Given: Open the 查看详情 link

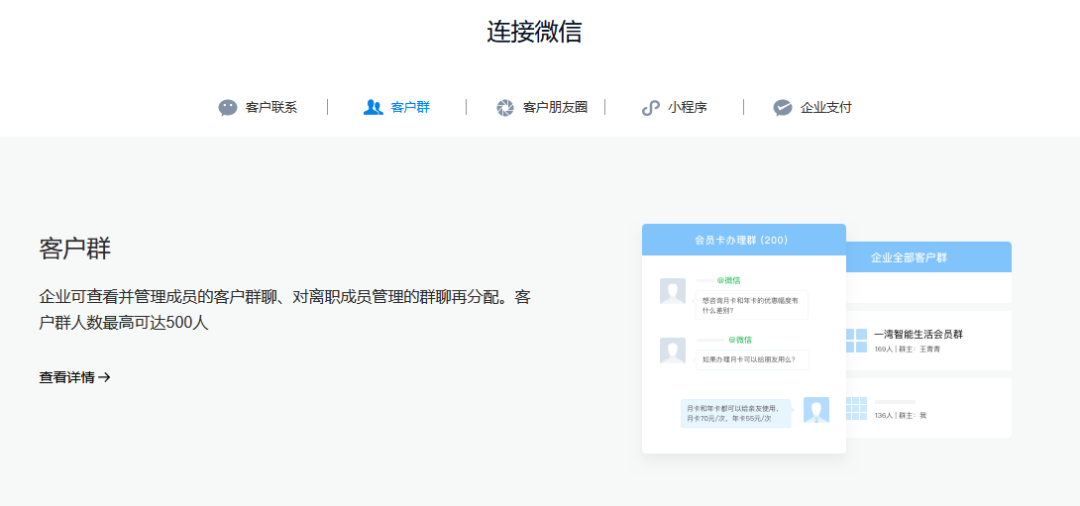Looking at the screenshot, I should coord(74,377).
